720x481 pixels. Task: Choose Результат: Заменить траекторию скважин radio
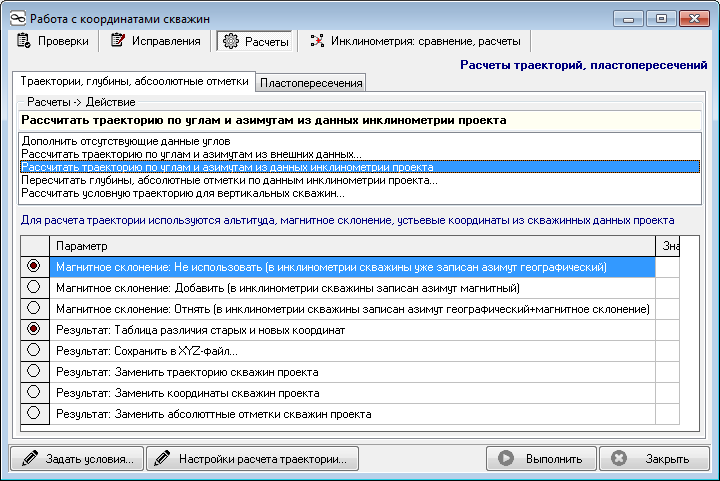click(34, 371)
